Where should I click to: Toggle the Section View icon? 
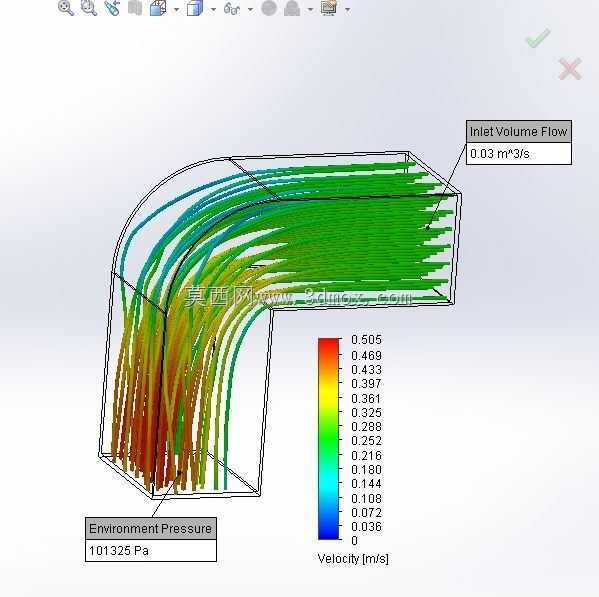tap(135, 8)
